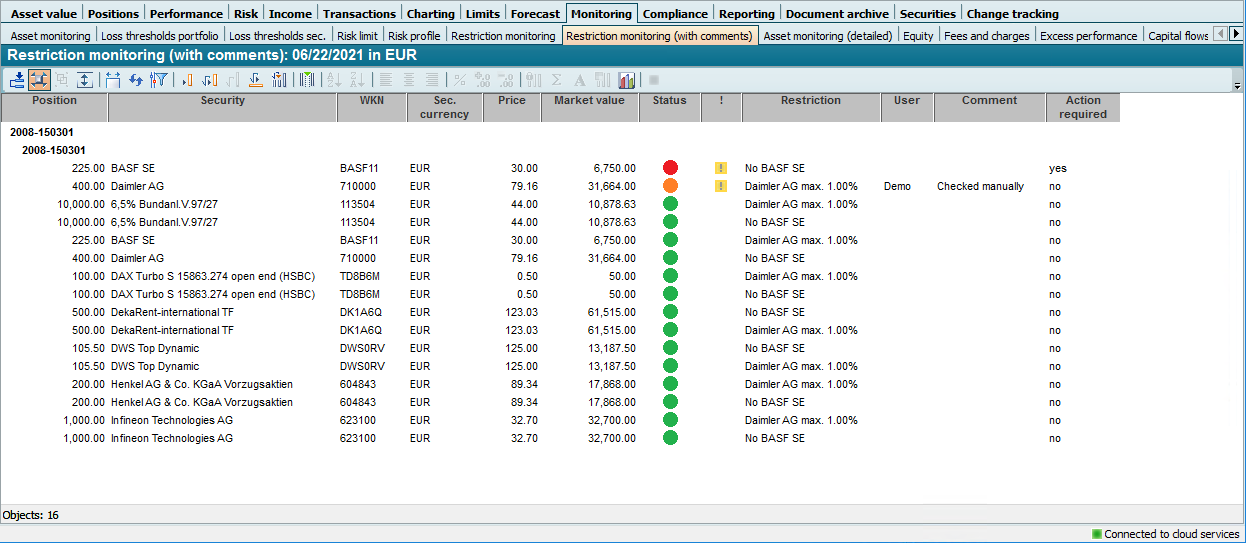Select the 'Checked manually' comment cell
Screen dimensions: 1246x543
[x=980, y=186]
